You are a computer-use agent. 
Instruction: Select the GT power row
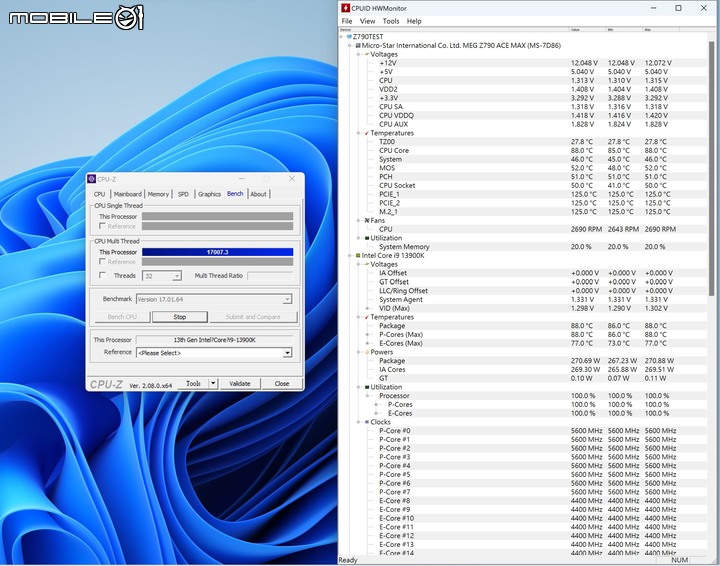point(537,378)
